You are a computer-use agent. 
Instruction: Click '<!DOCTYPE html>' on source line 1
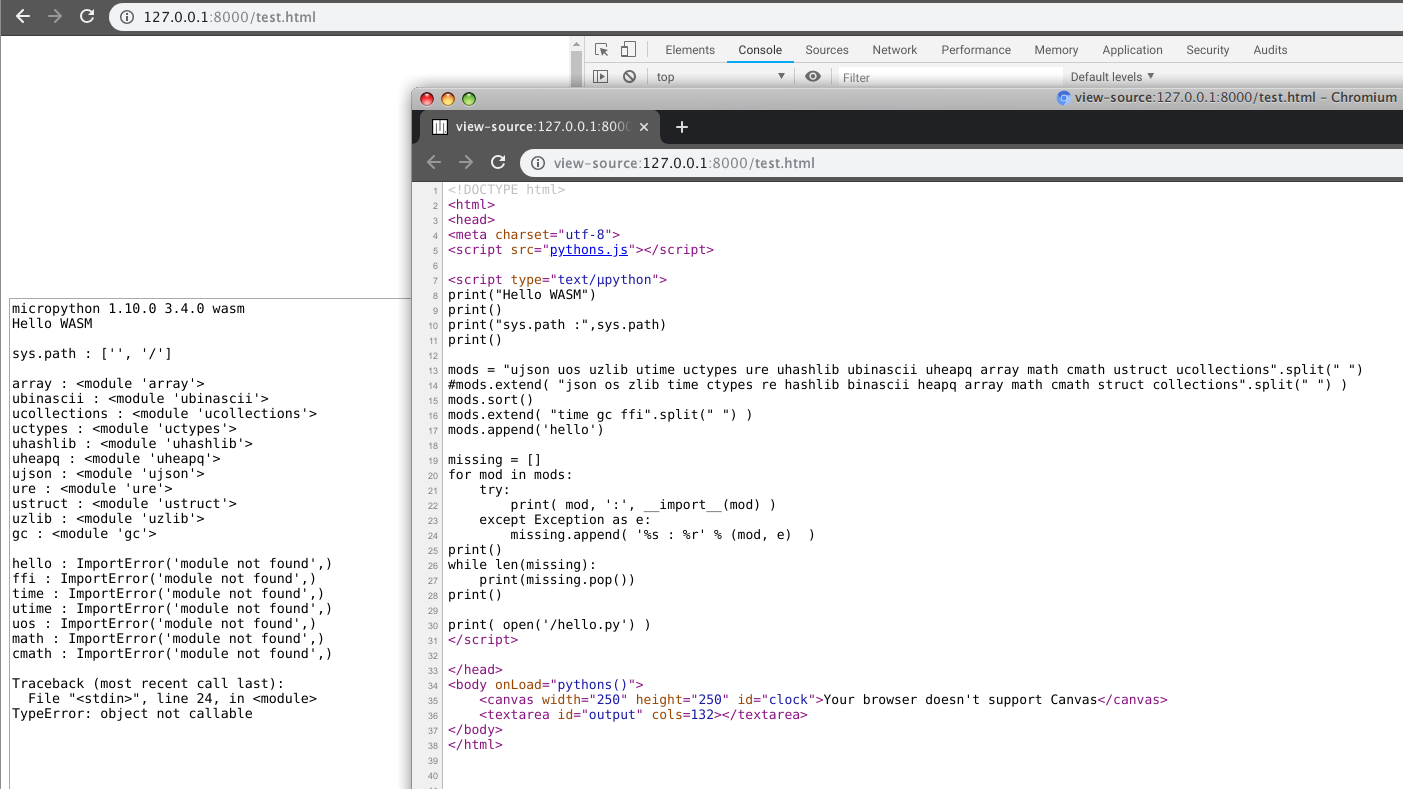(507, 190)
